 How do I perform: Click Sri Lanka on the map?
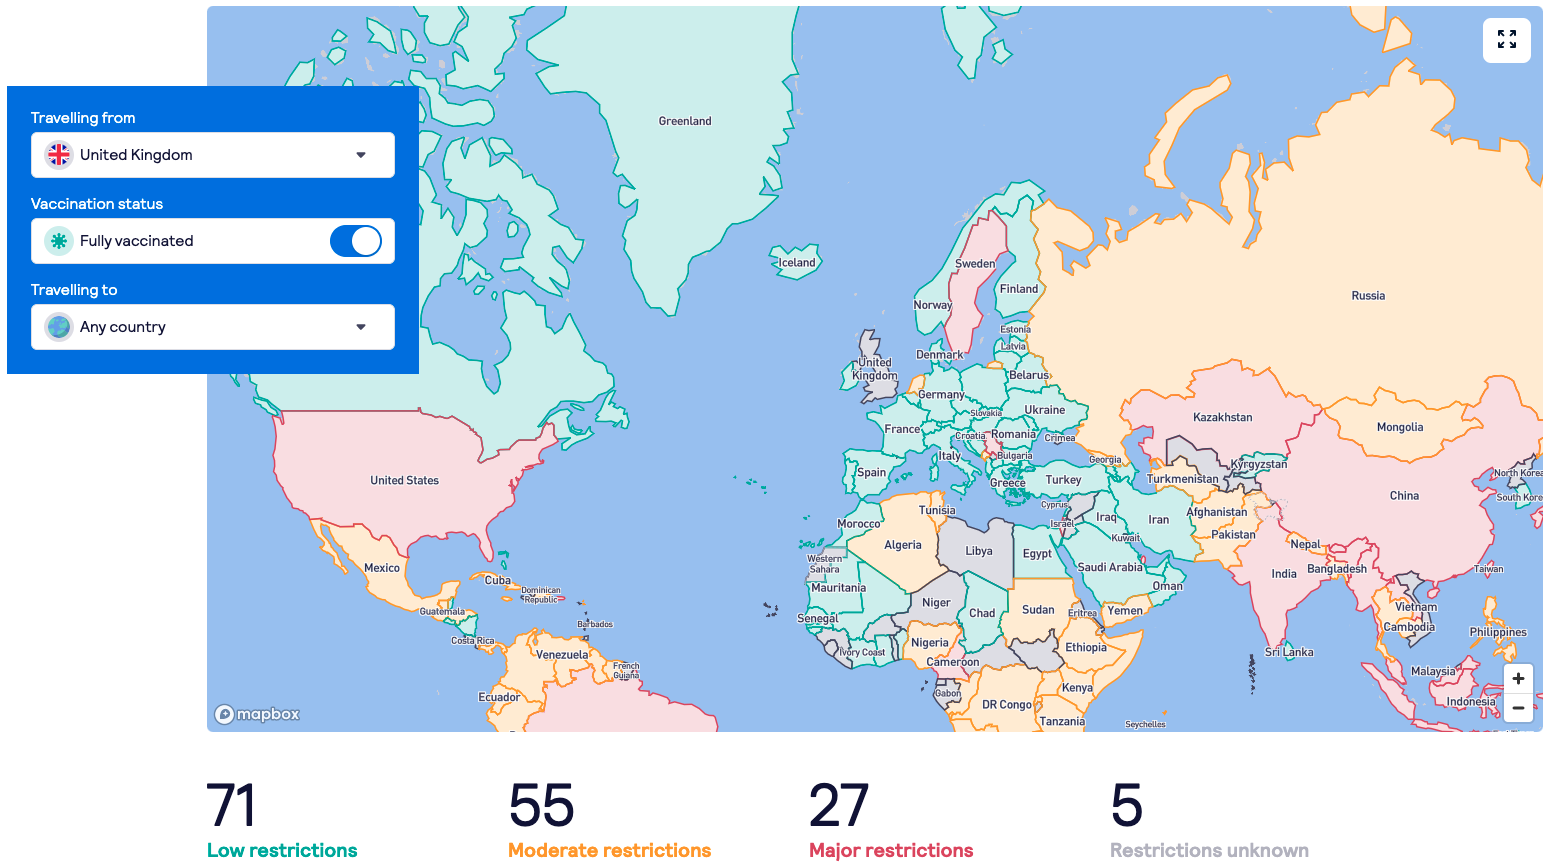[1289, 652]
